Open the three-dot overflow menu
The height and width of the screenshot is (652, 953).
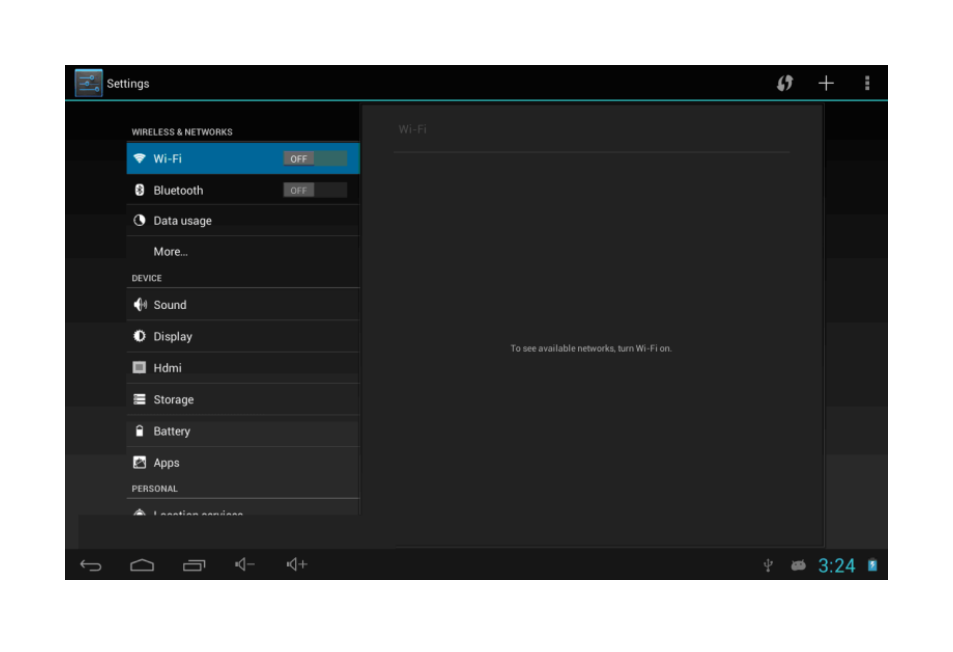coord(867,83)
